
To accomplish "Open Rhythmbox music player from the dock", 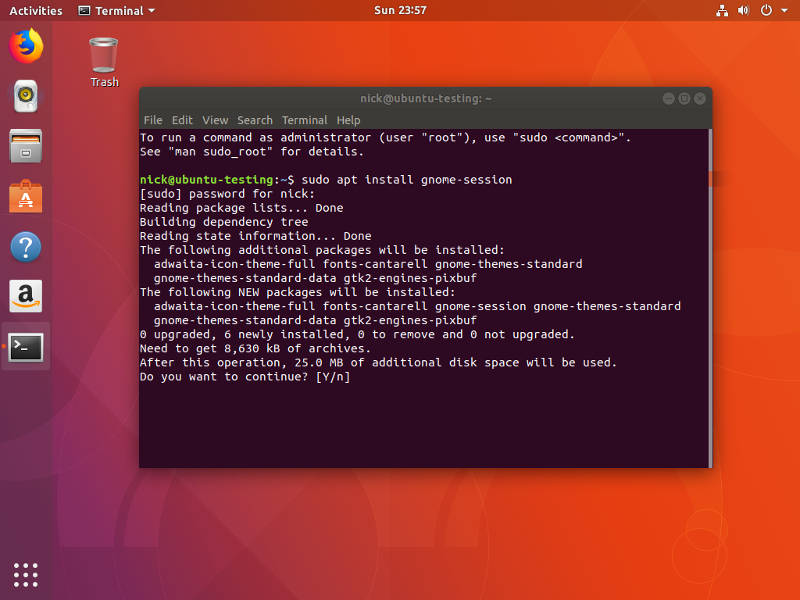I will pyautogui.click(x=25, y=95).
